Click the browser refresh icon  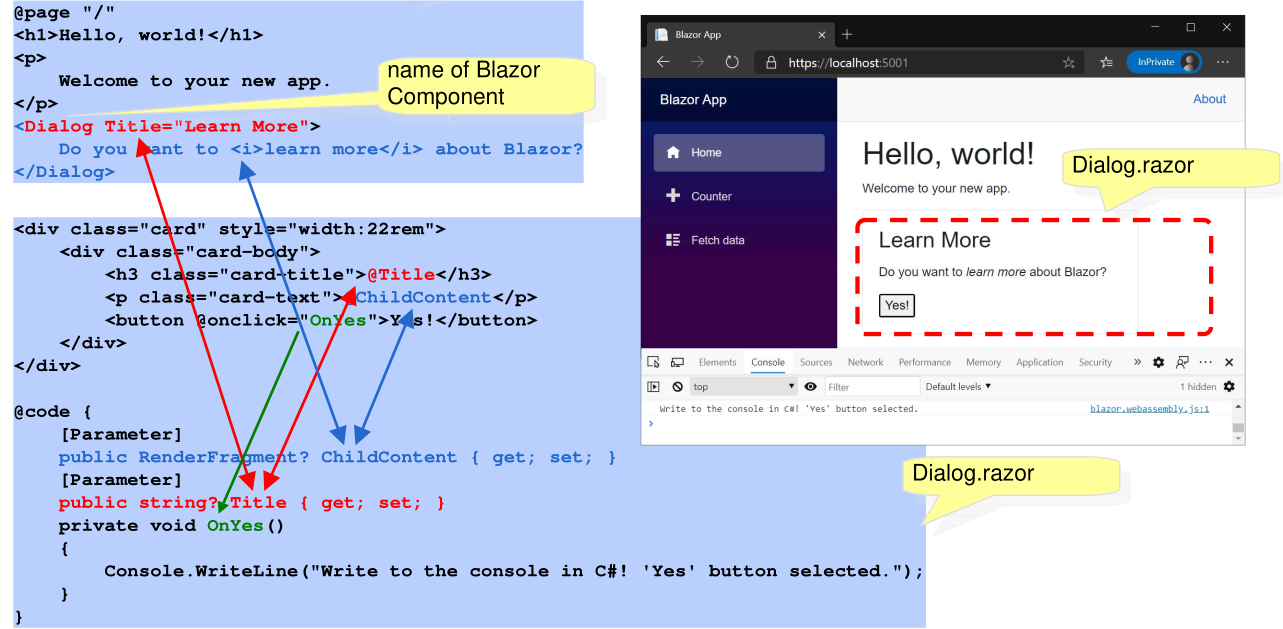pos(731,62)
